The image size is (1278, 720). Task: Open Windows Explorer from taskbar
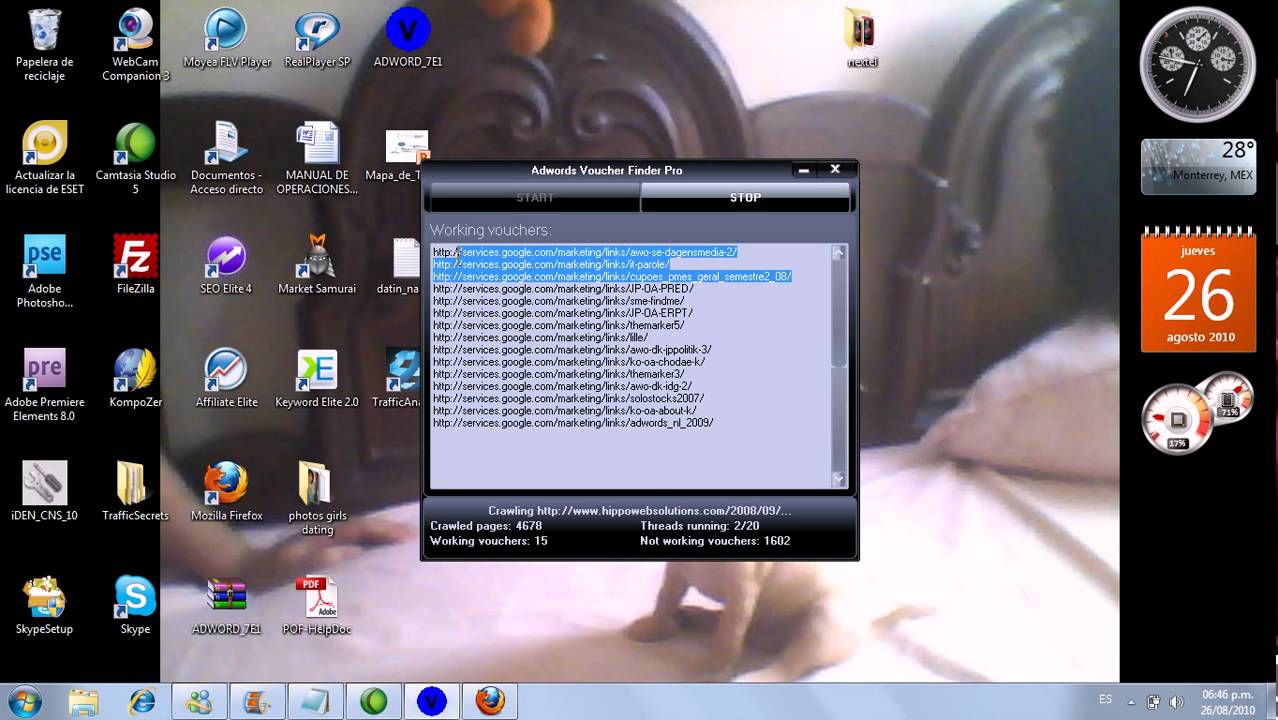tap(84, 702)
